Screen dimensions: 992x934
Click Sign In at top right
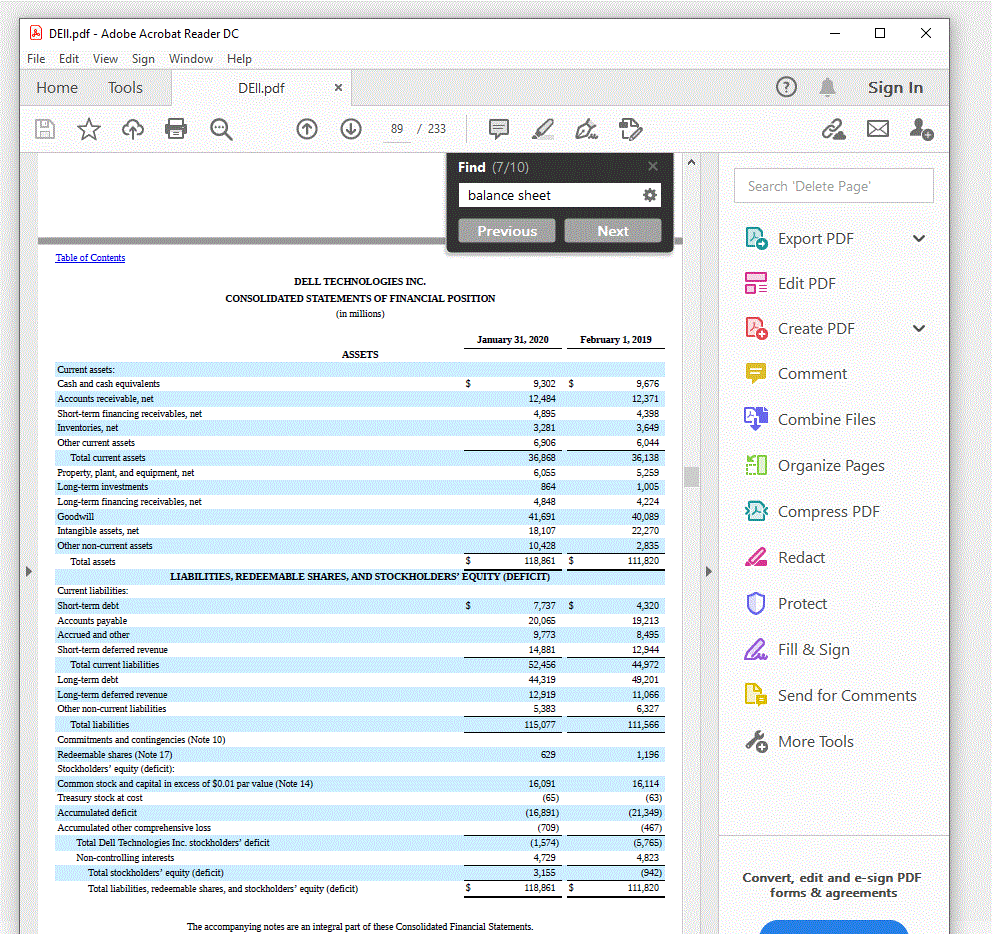[x=895, y=88]
